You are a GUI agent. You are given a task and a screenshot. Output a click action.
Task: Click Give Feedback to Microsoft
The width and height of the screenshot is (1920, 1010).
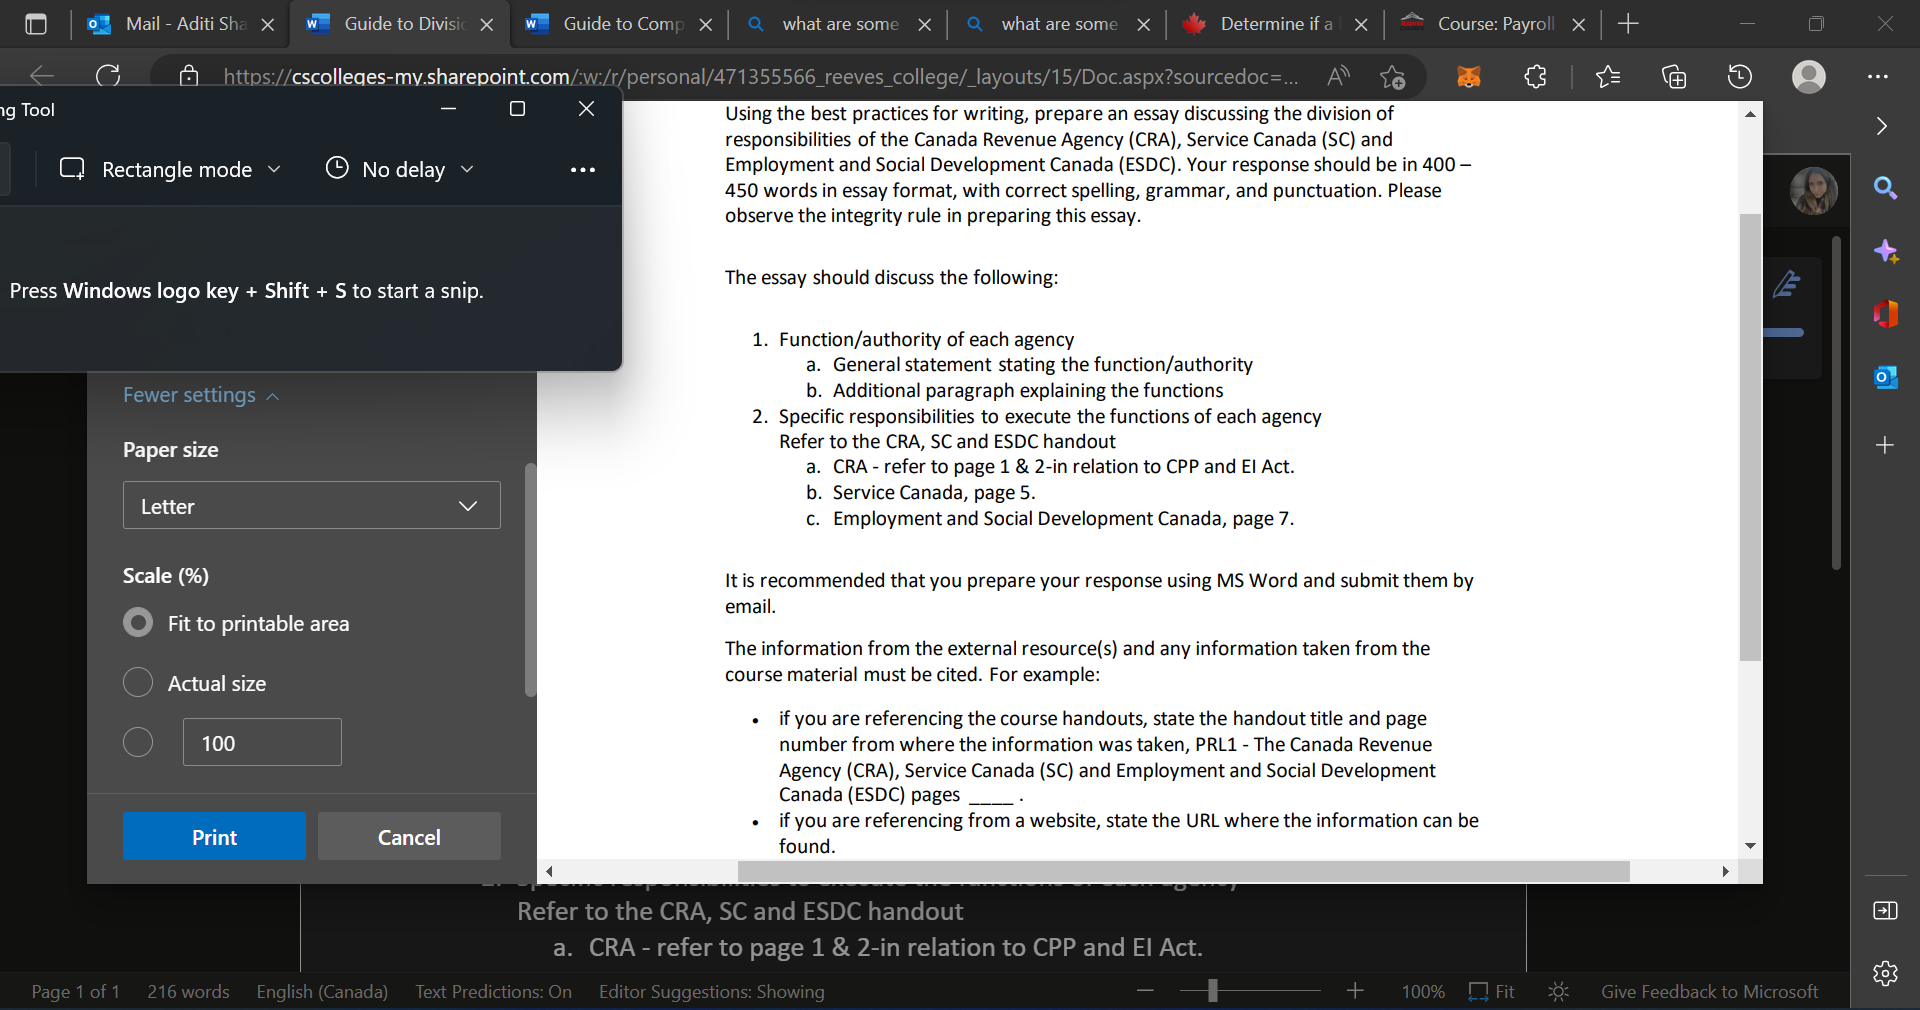[1709, 991]
